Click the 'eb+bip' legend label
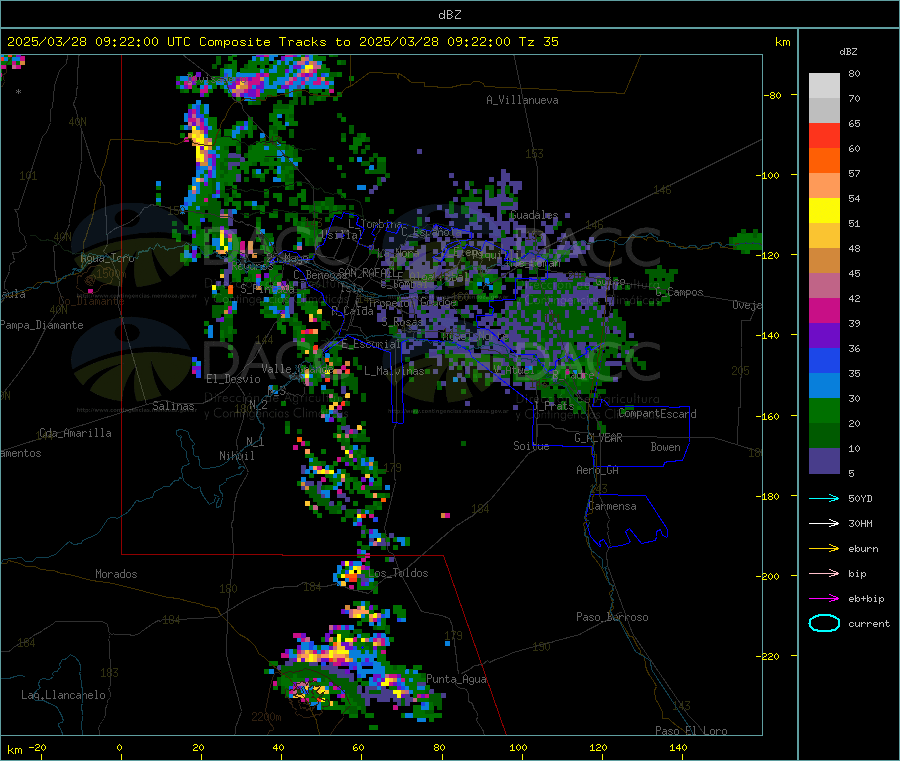Viewport: 900px width, 761px height. (866, 599)
